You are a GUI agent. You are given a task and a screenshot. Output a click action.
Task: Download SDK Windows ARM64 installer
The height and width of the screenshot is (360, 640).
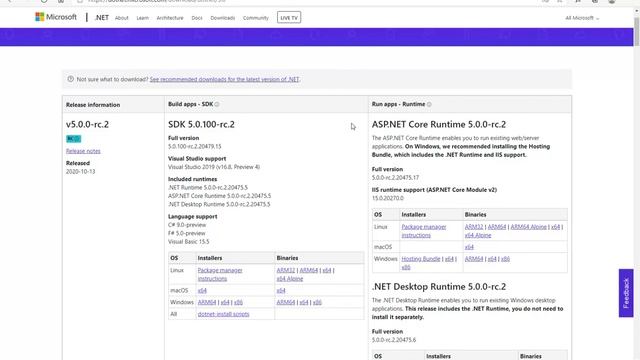click(207, 302)
